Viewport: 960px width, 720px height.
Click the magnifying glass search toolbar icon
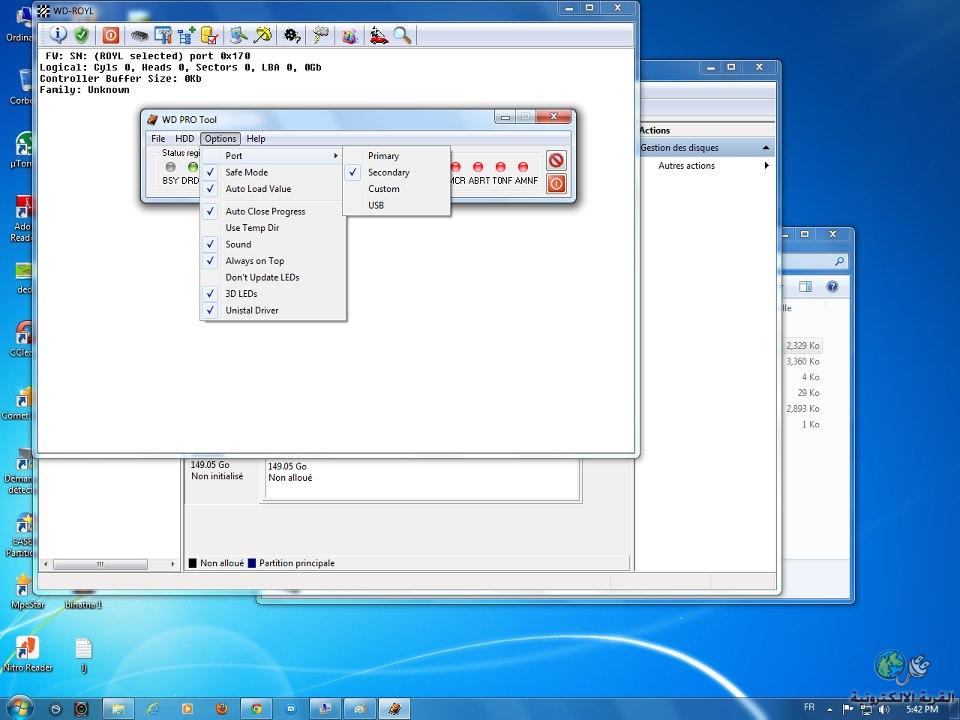point(402,35)
